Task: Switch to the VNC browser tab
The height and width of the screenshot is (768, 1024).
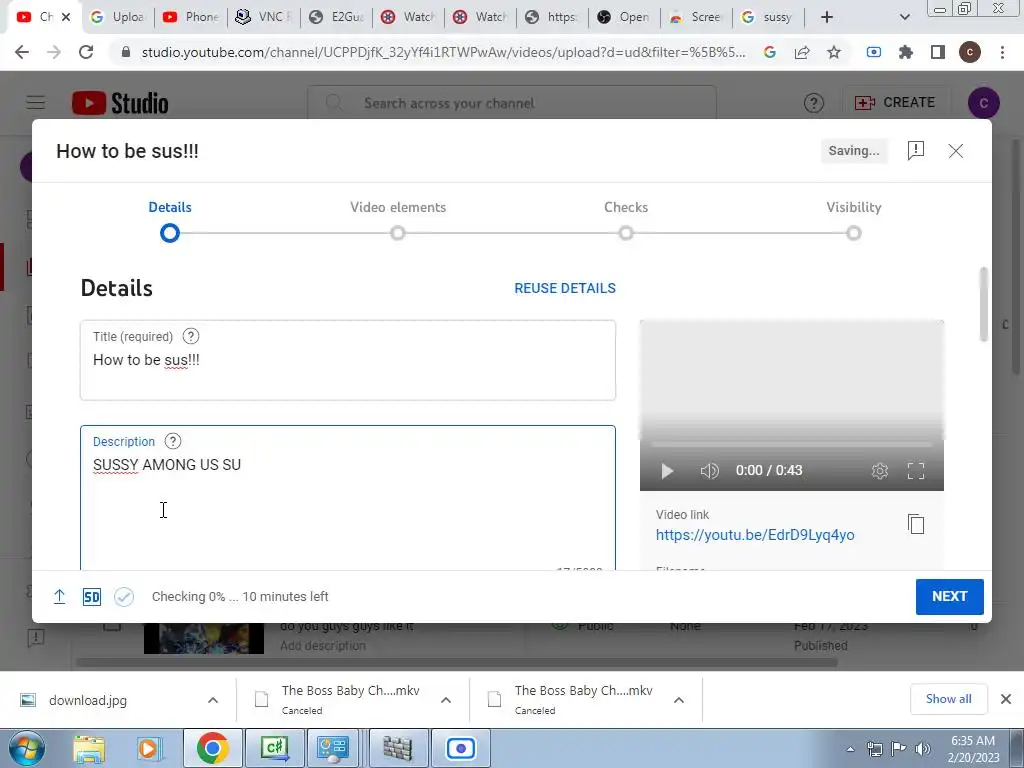Action: click(x=263, y=17)
